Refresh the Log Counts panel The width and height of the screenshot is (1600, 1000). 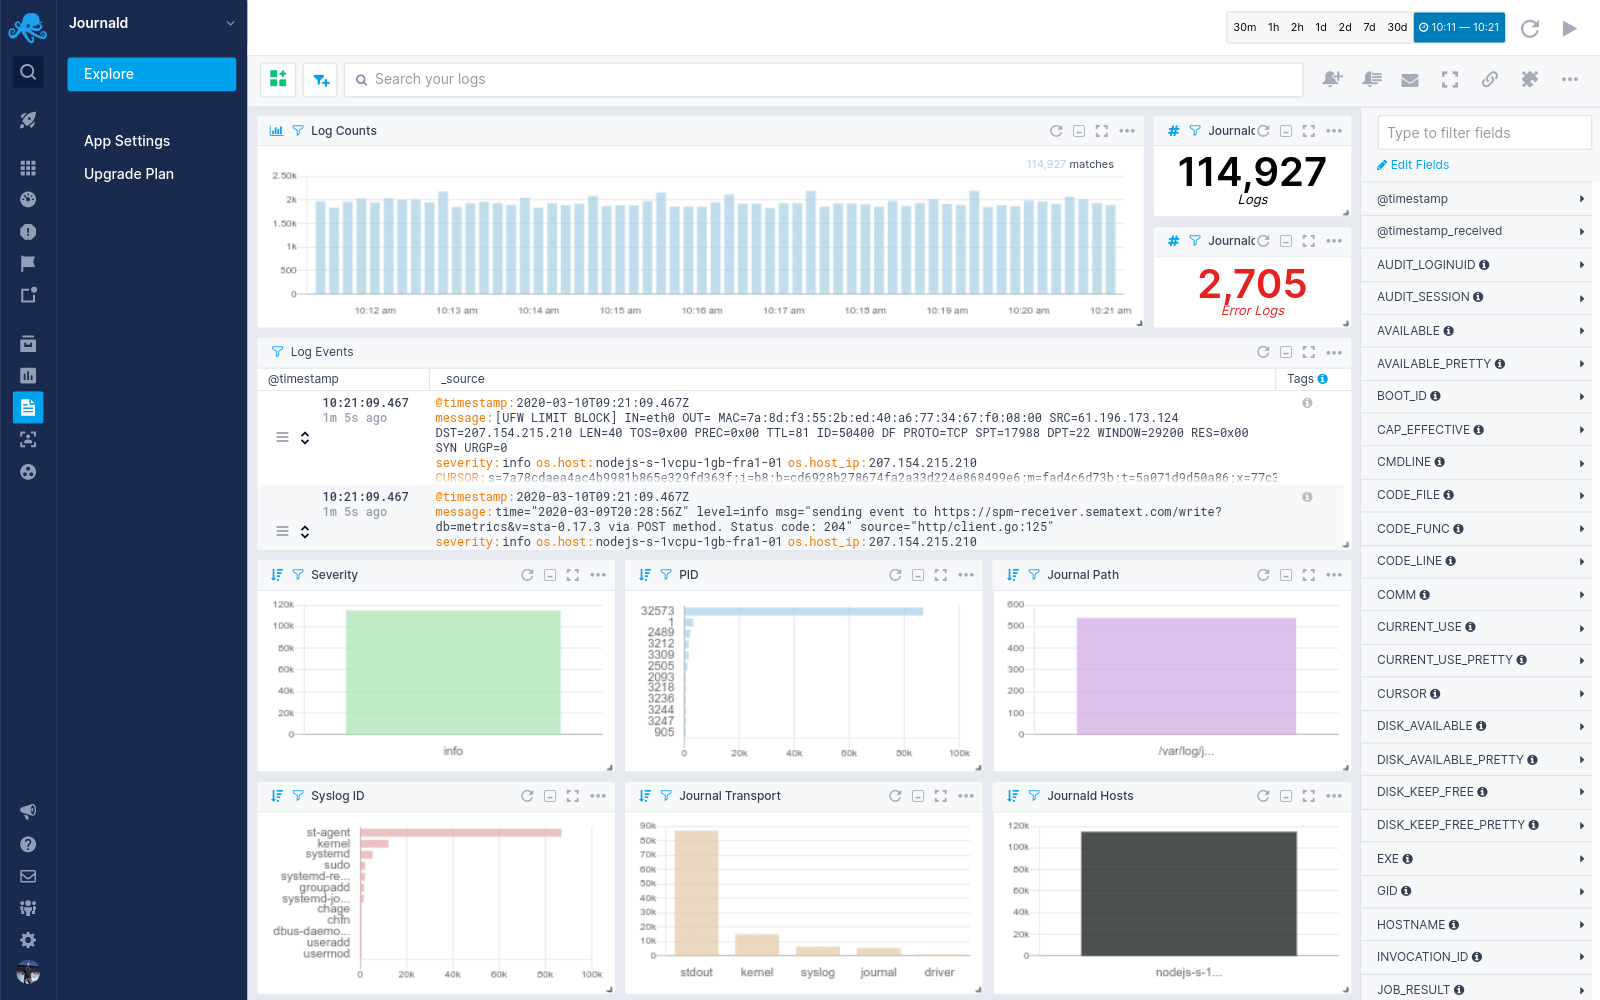click(x=1056, y=130)
